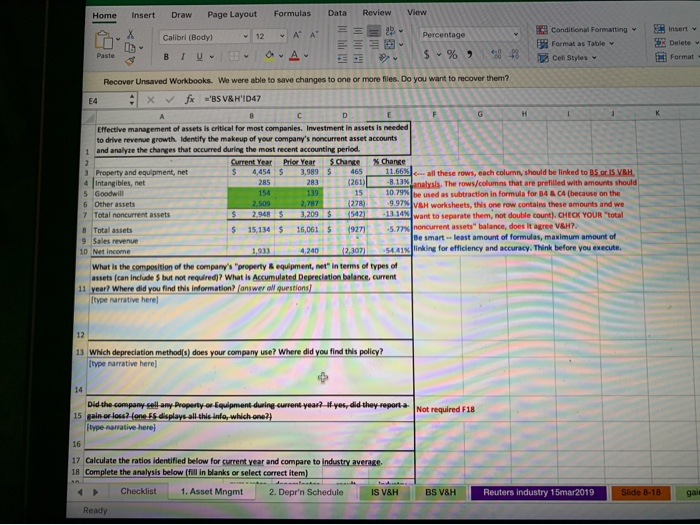Increase indent of cell text
Viewport: 700px width, 525px height.
coord(358,58)
